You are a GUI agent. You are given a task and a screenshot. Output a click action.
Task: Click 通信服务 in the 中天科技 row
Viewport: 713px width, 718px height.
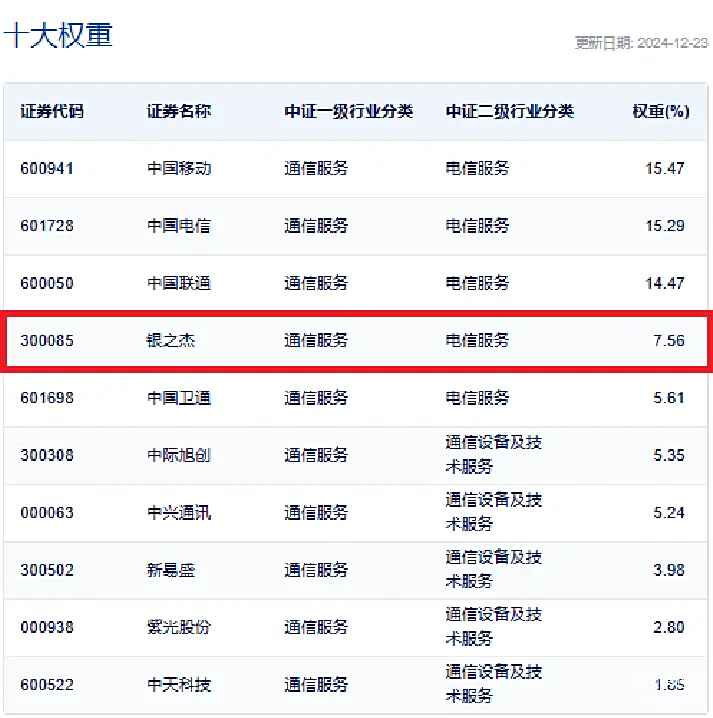pyautogui.click(x=316, y=685)
